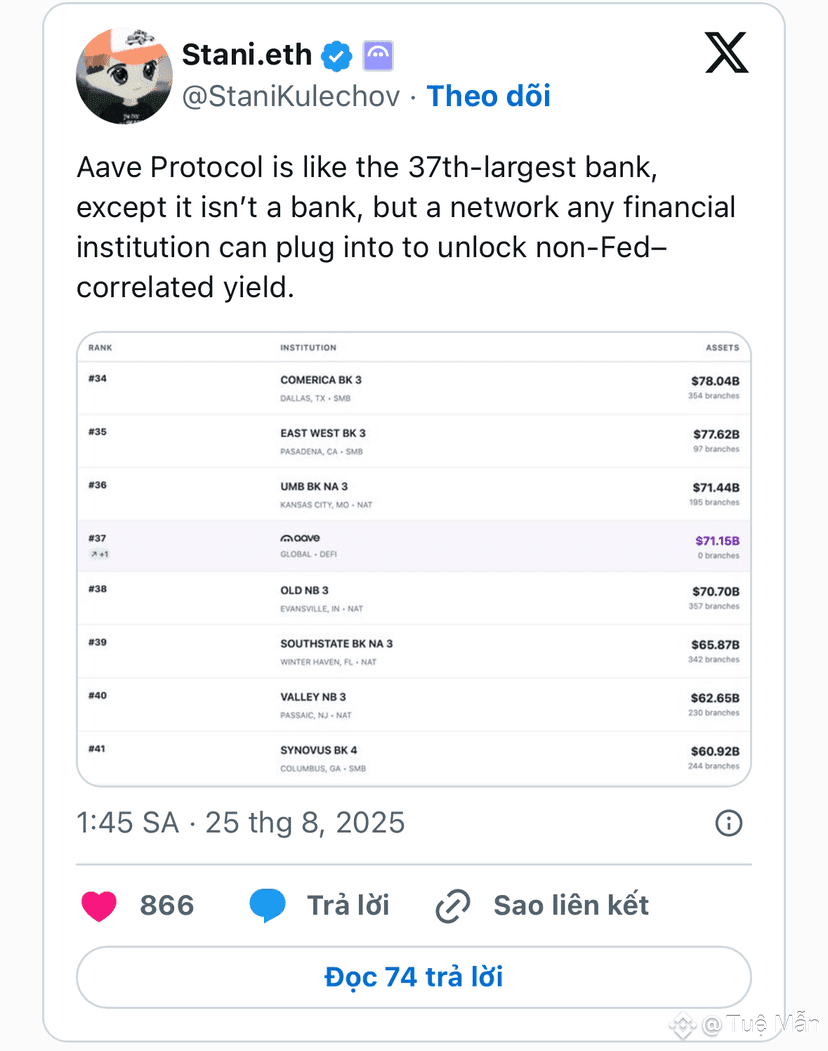
Task: Click the Trả lời reply button
Action: coord(348,906)
